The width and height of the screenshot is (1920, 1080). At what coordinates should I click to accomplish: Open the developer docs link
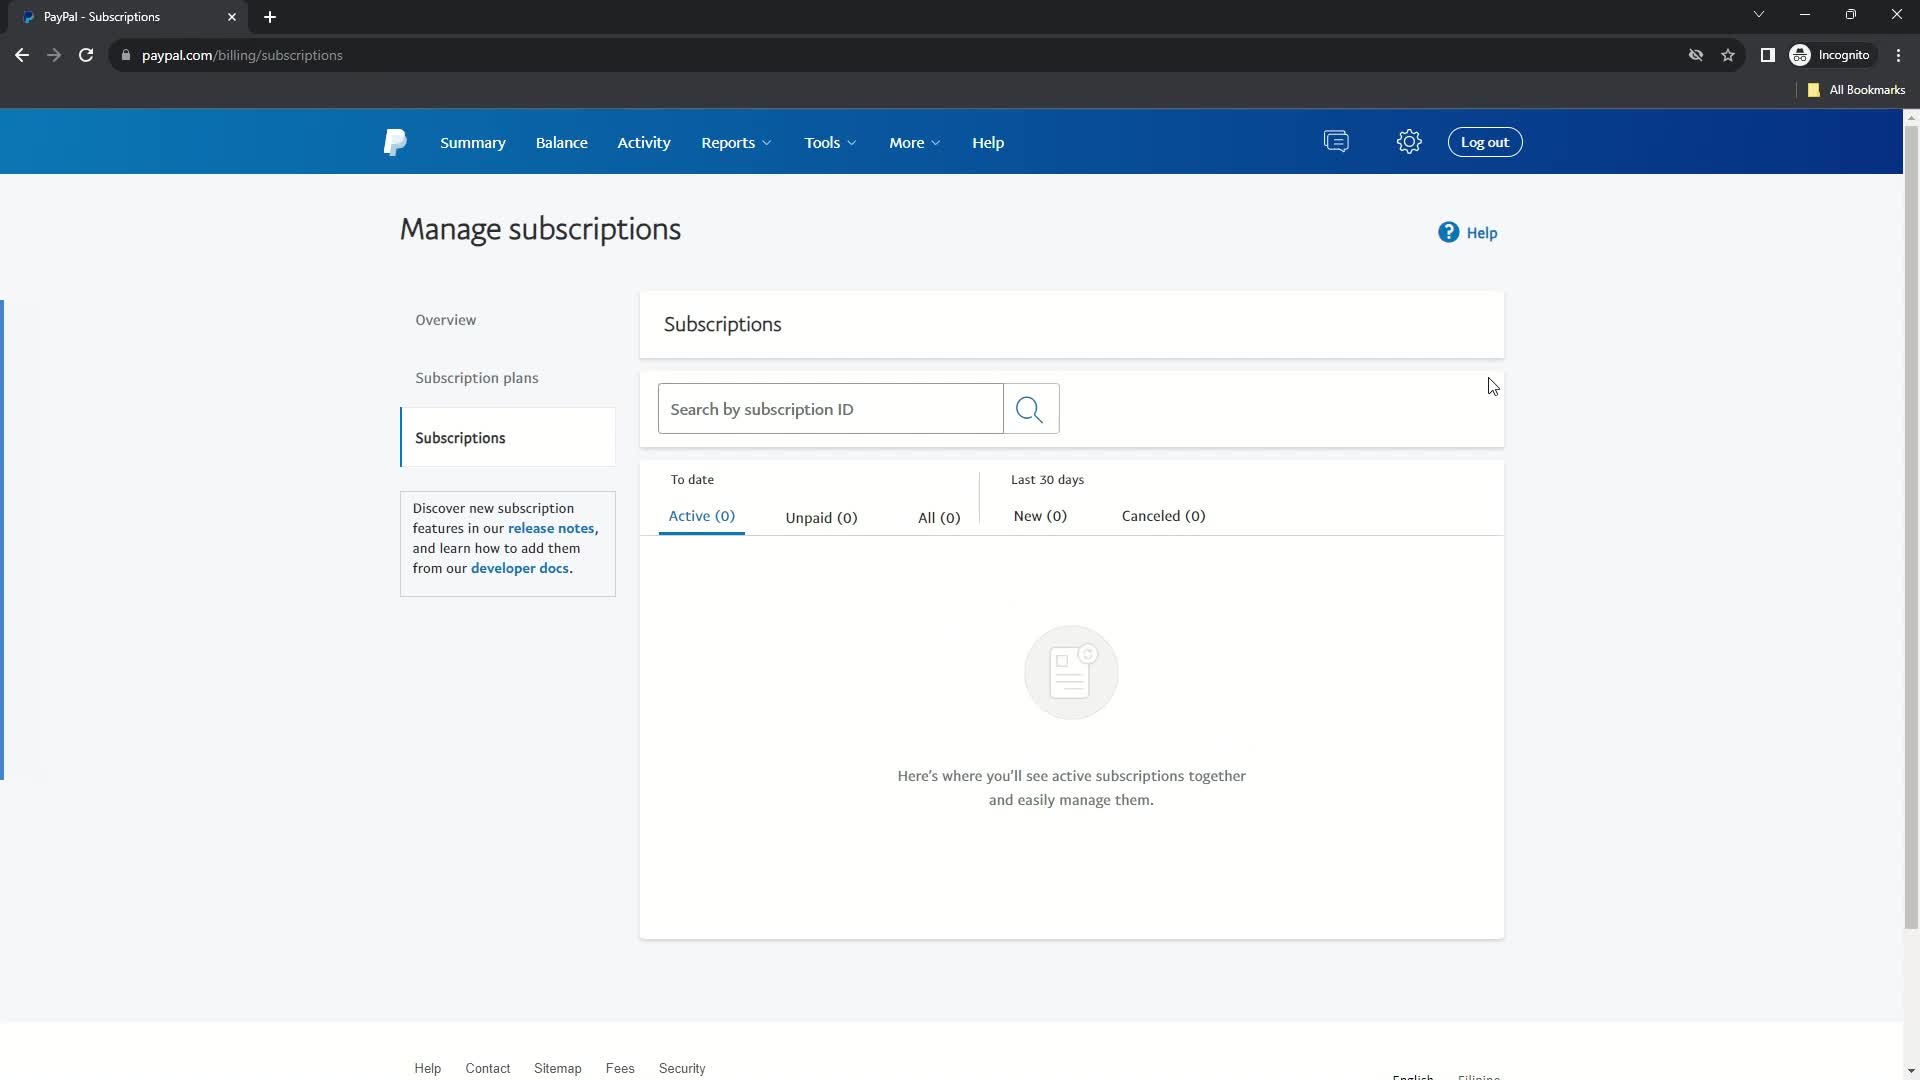(520, 568)
